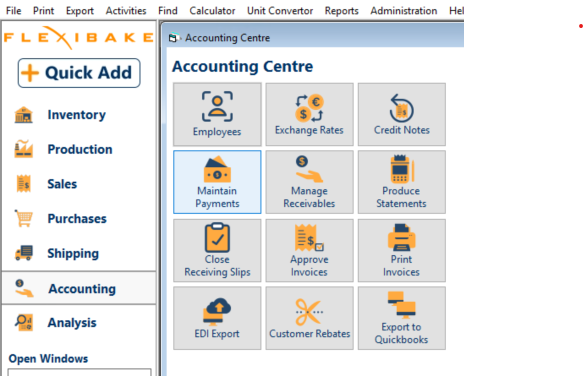Click the Quick Add button

[x=79, y=73]
